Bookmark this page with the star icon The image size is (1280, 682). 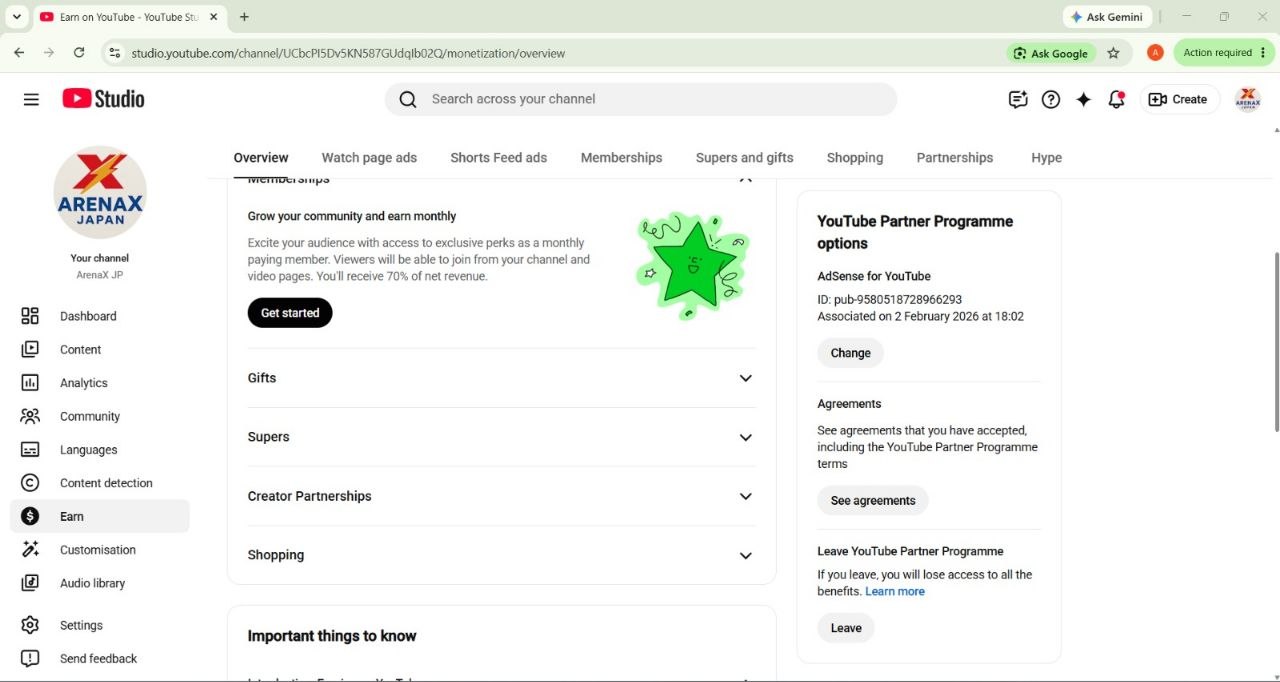1113,53
